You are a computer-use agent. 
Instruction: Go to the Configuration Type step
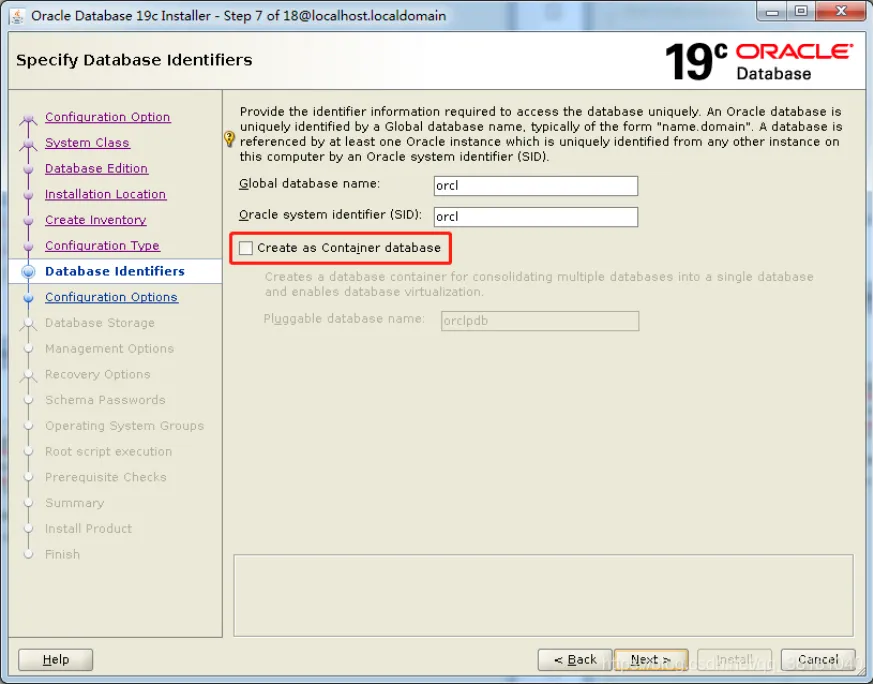pyautogui.click(x=102, y=245)
